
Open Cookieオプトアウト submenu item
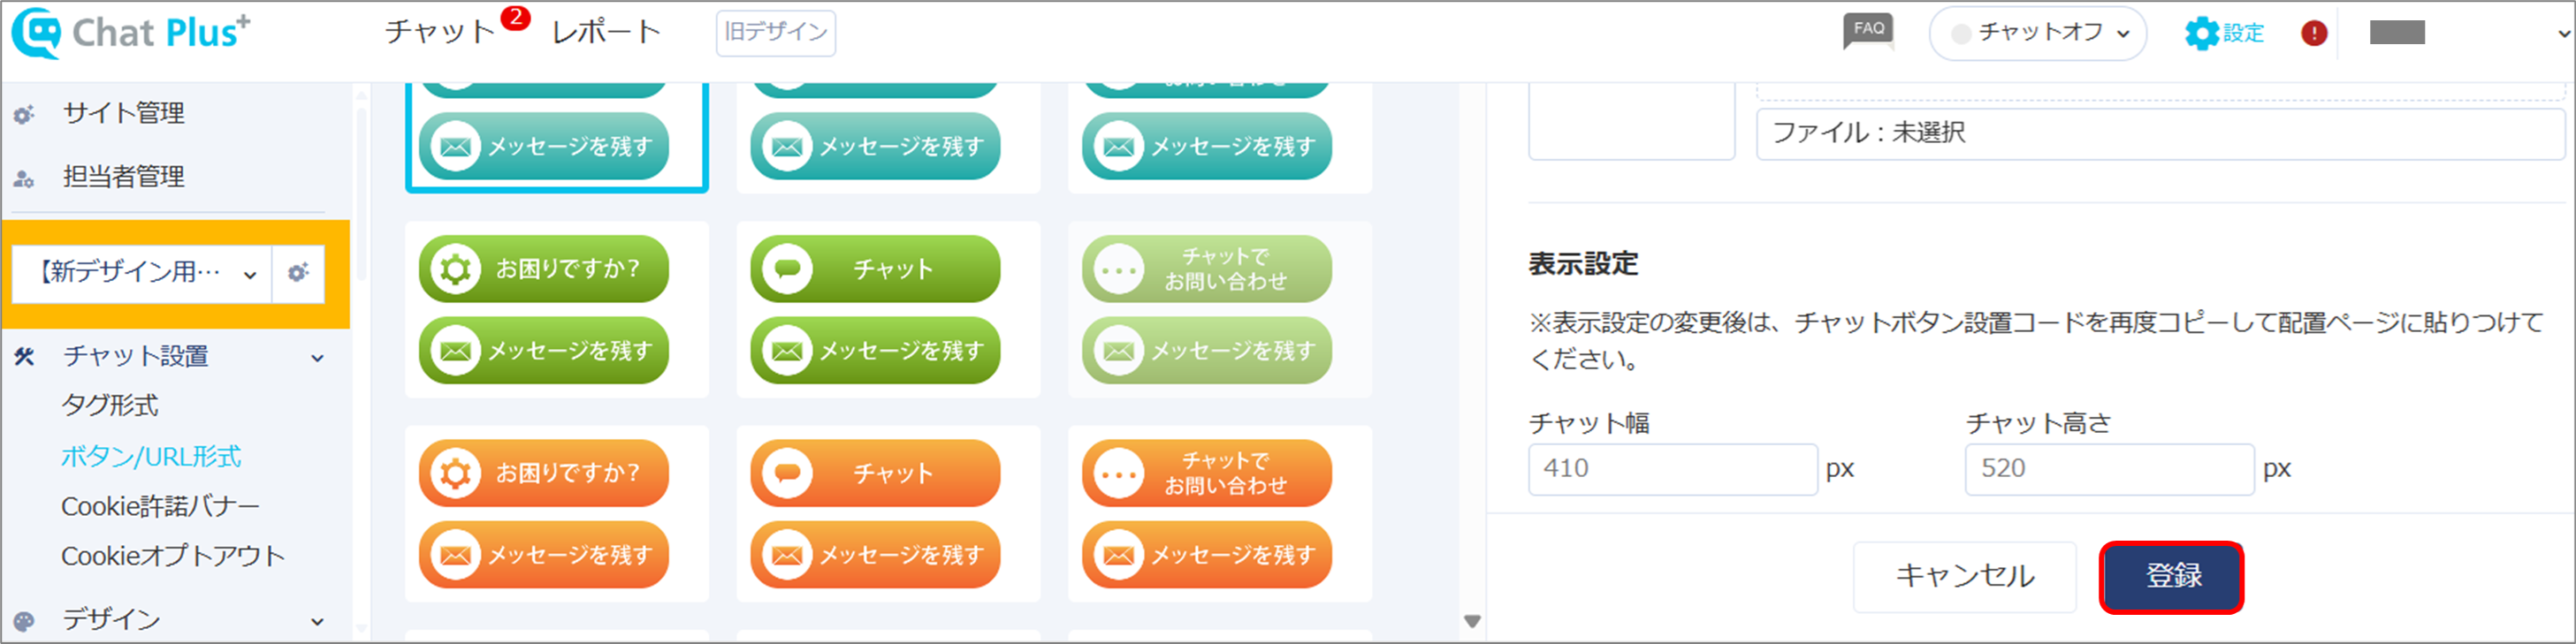[173, 556]
